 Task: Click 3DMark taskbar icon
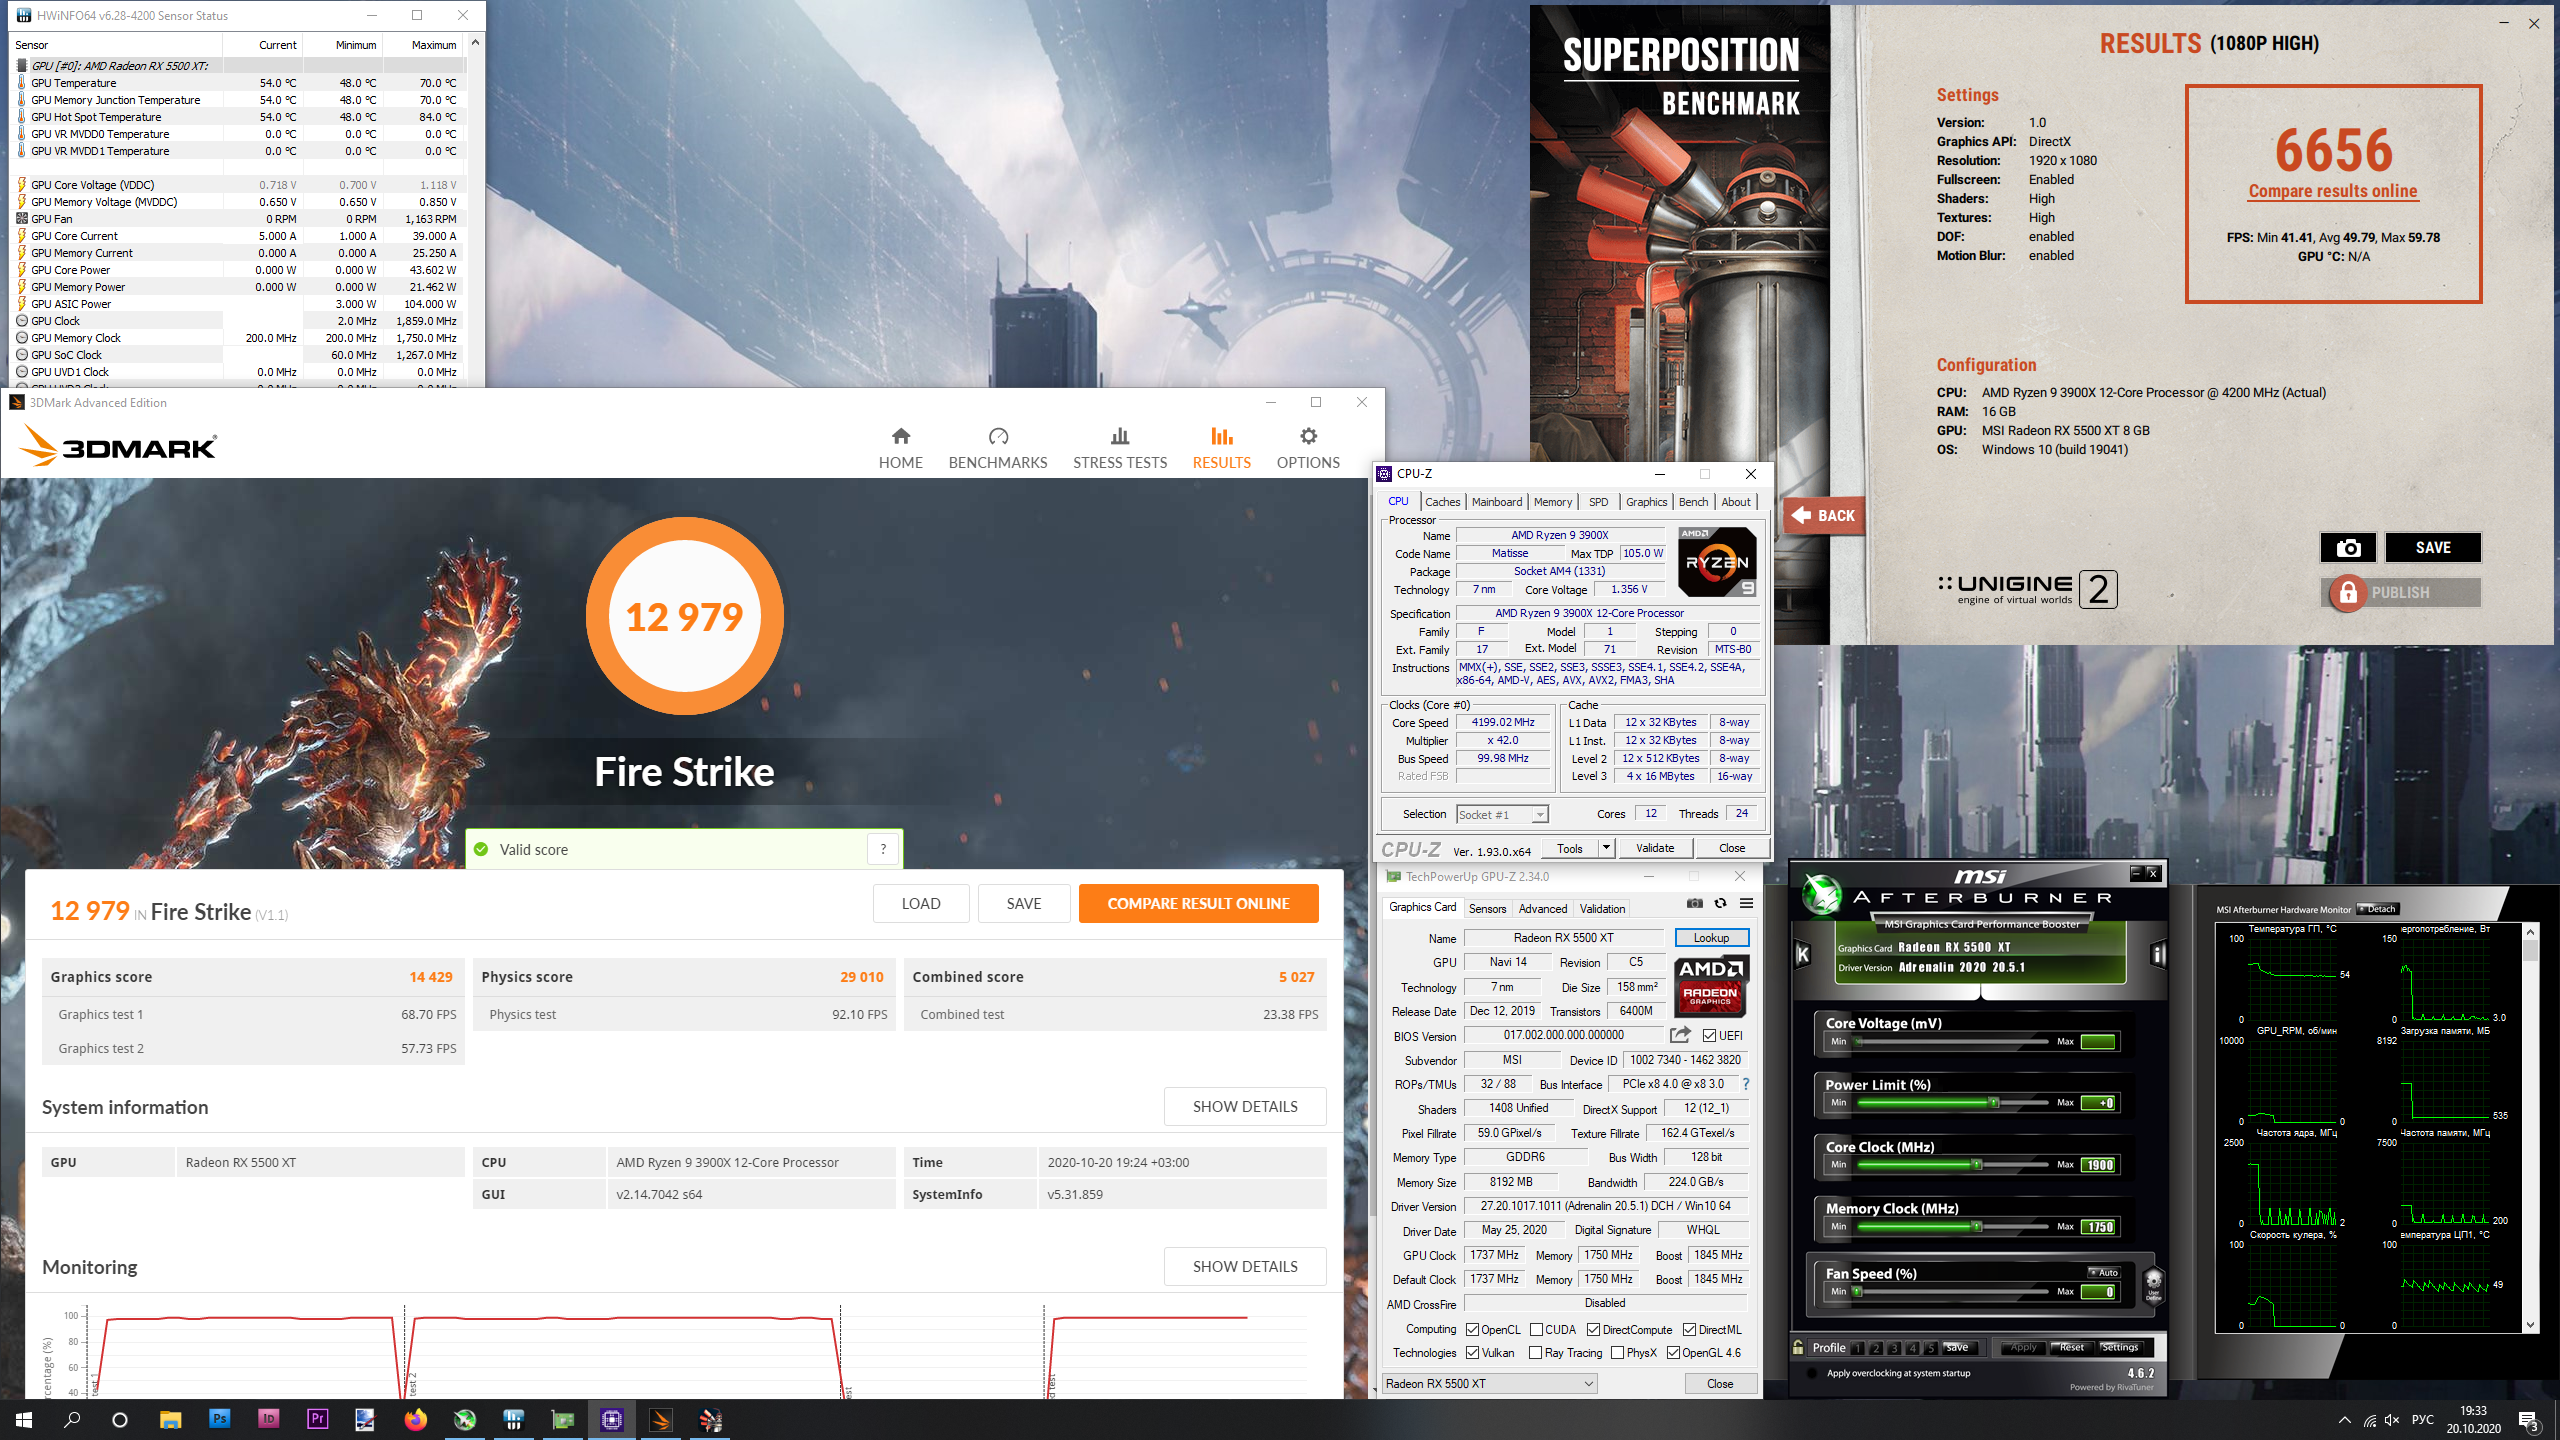click(x=660, y=1419)
